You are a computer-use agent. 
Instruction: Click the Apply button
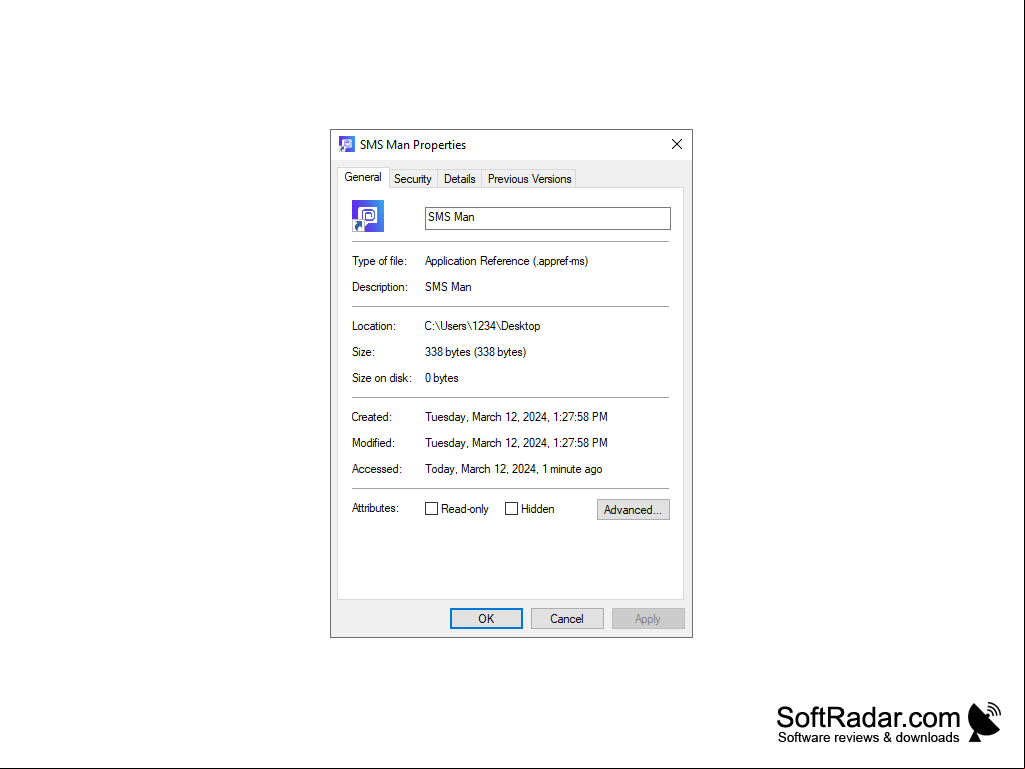648,619
